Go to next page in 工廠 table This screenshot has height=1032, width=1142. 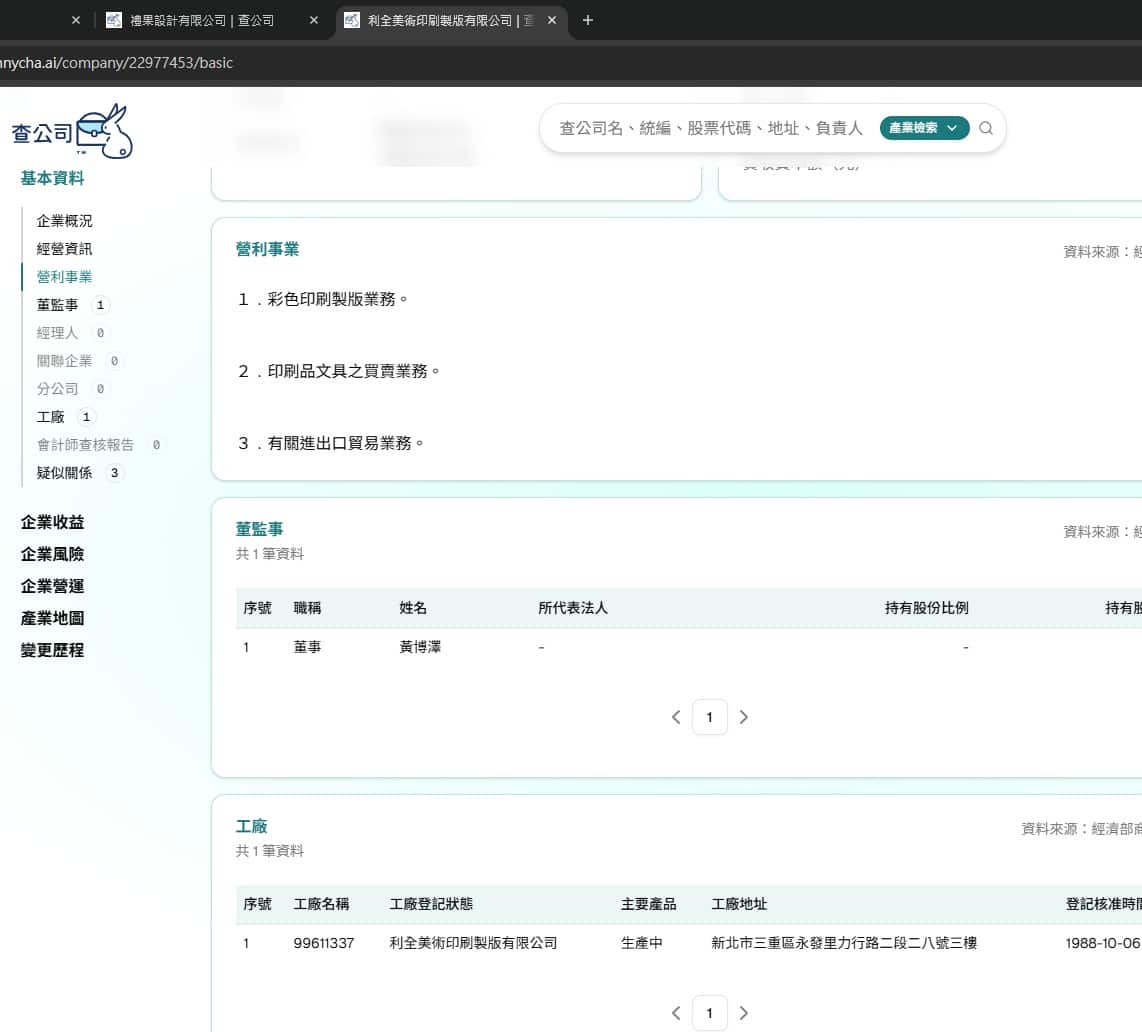tap(744, 1013)
